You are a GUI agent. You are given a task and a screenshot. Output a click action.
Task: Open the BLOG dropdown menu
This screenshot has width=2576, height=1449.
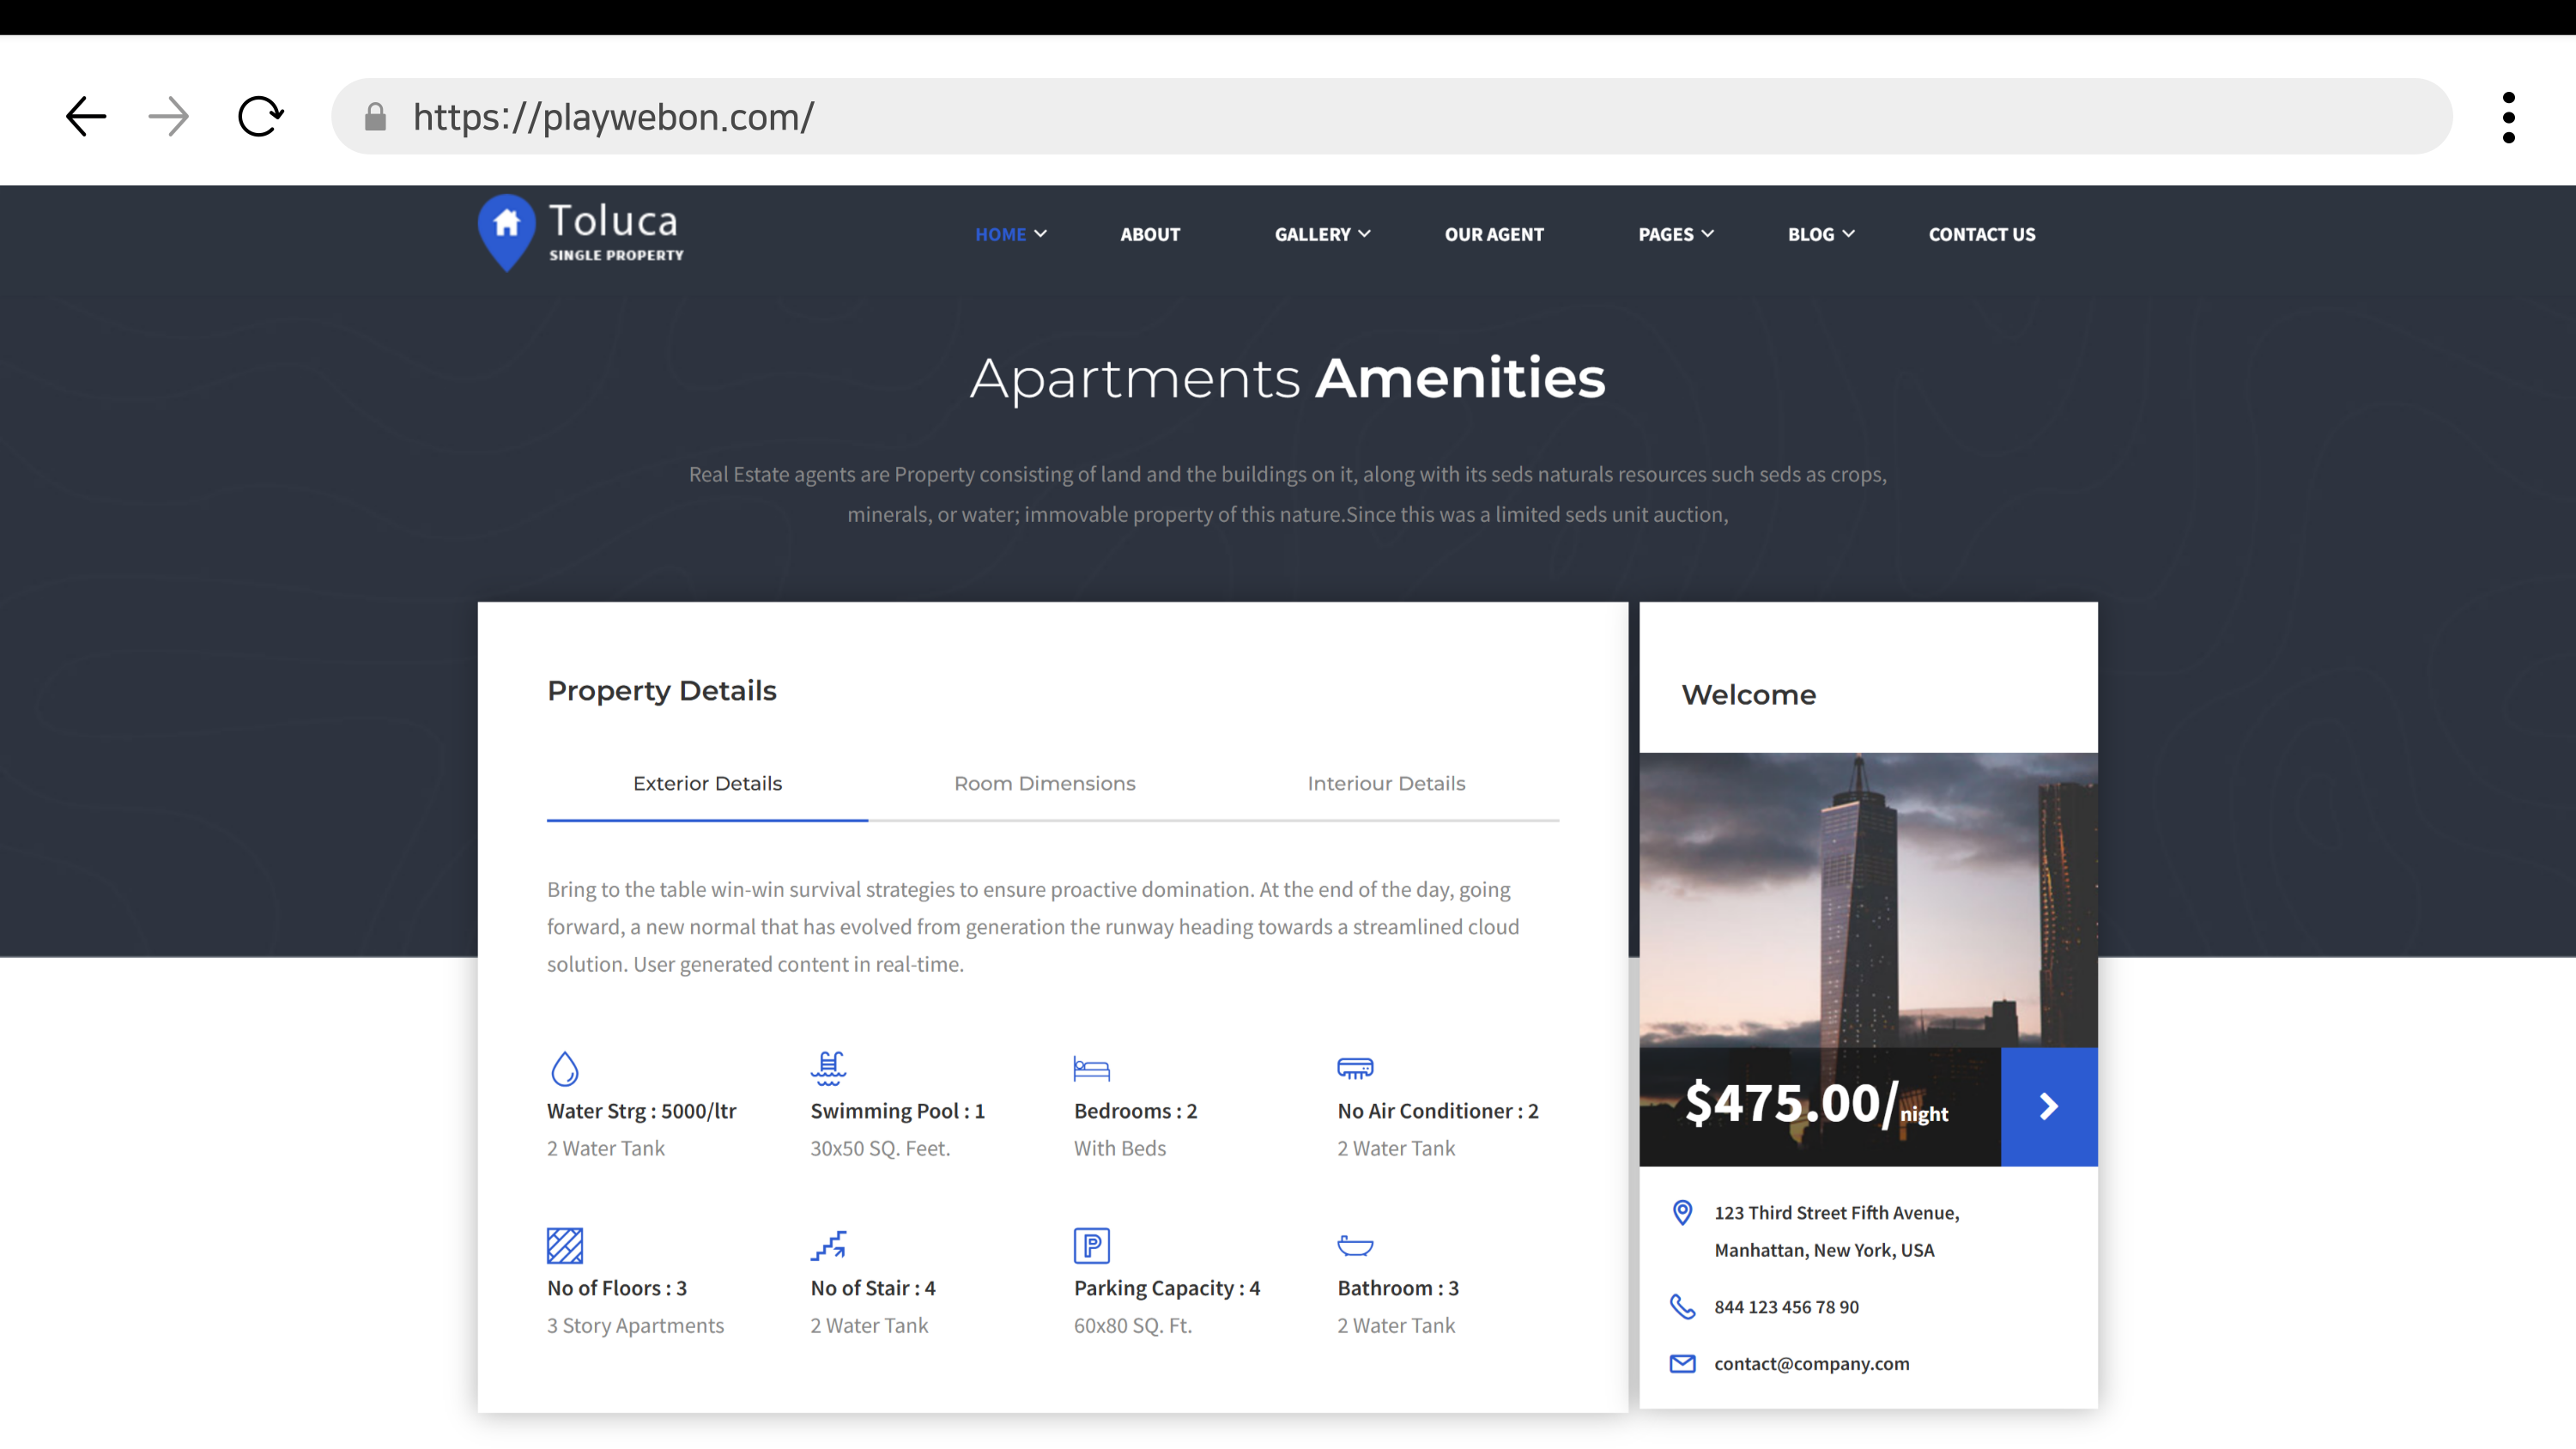point(1820,234)
